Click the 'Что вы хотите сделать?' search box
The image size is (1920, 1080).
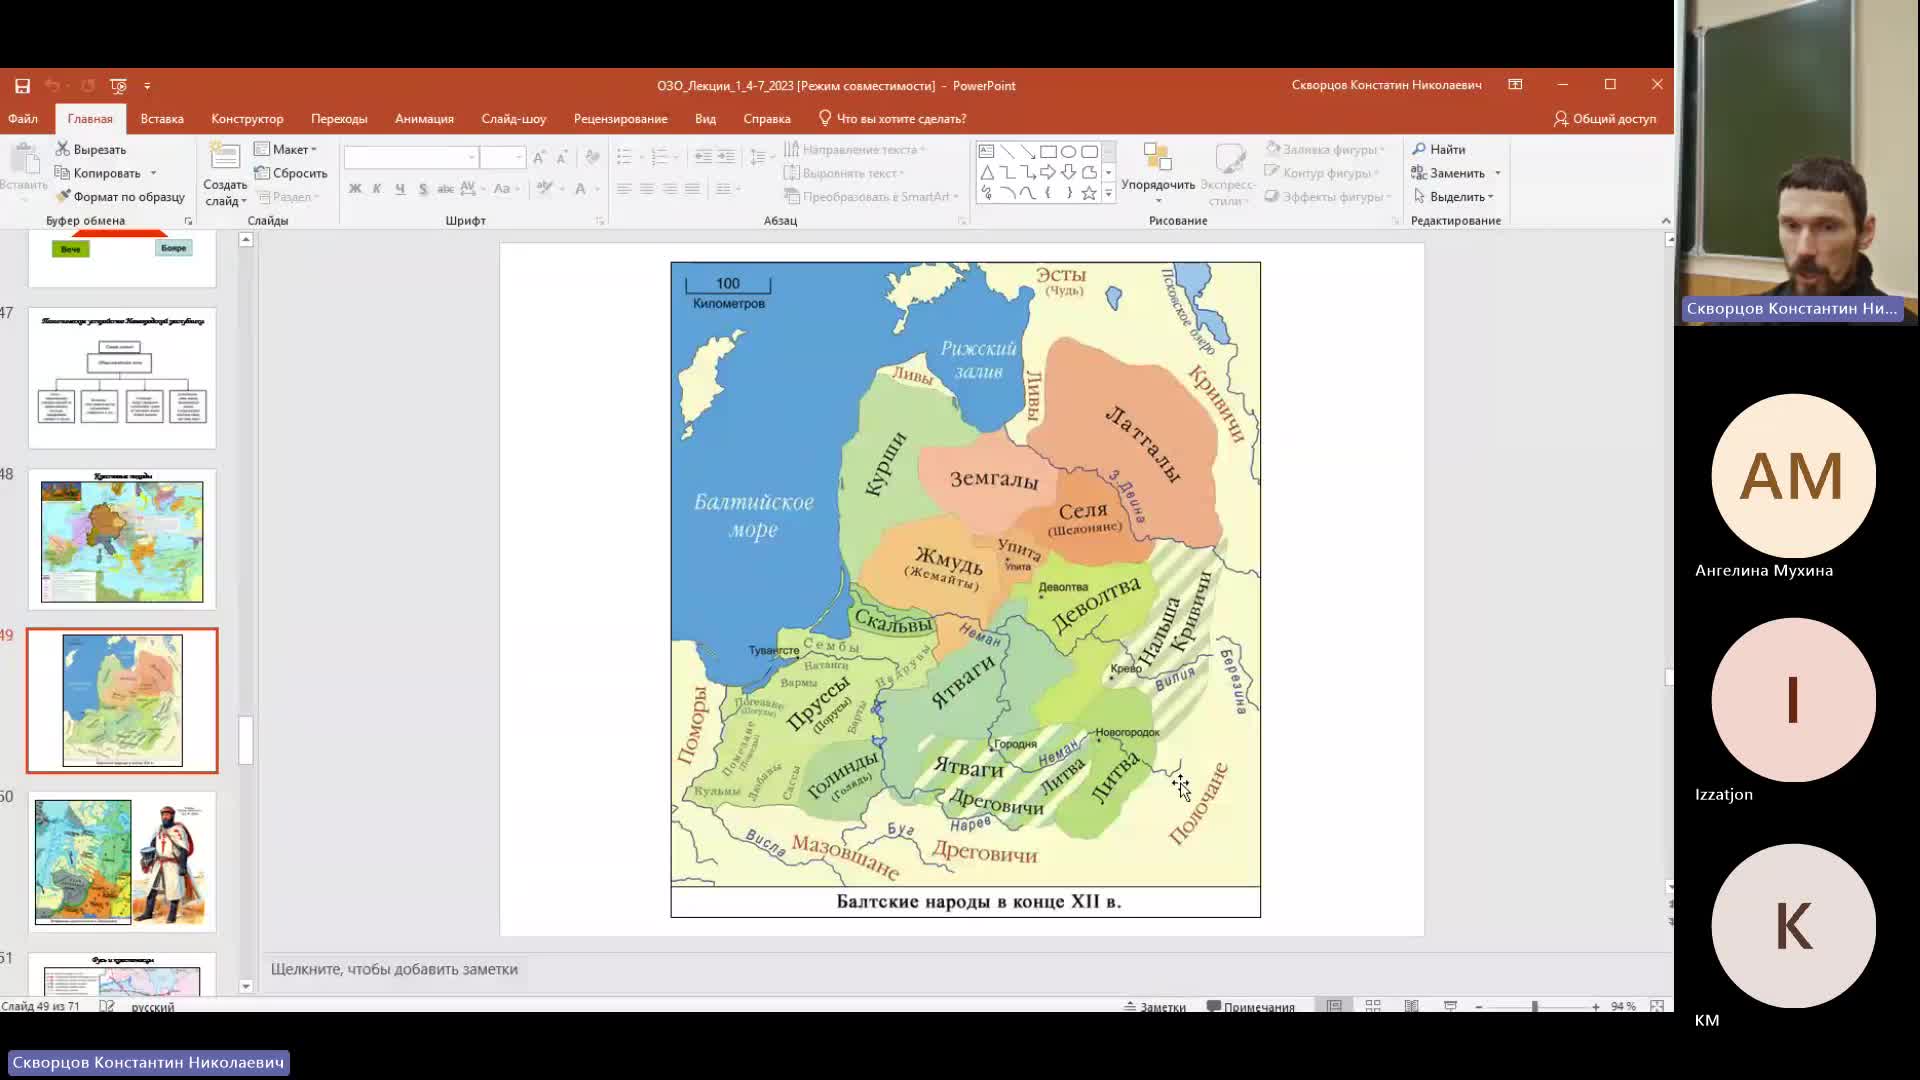click(892, 118)
